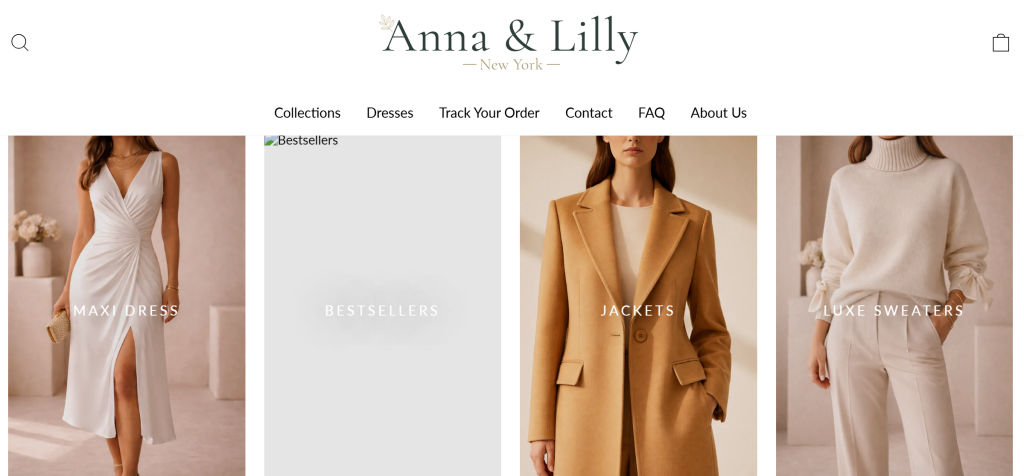1024x476 pixels.
Task: Click the BESTSELLERS collection label
Action: [x=382, y=311]
